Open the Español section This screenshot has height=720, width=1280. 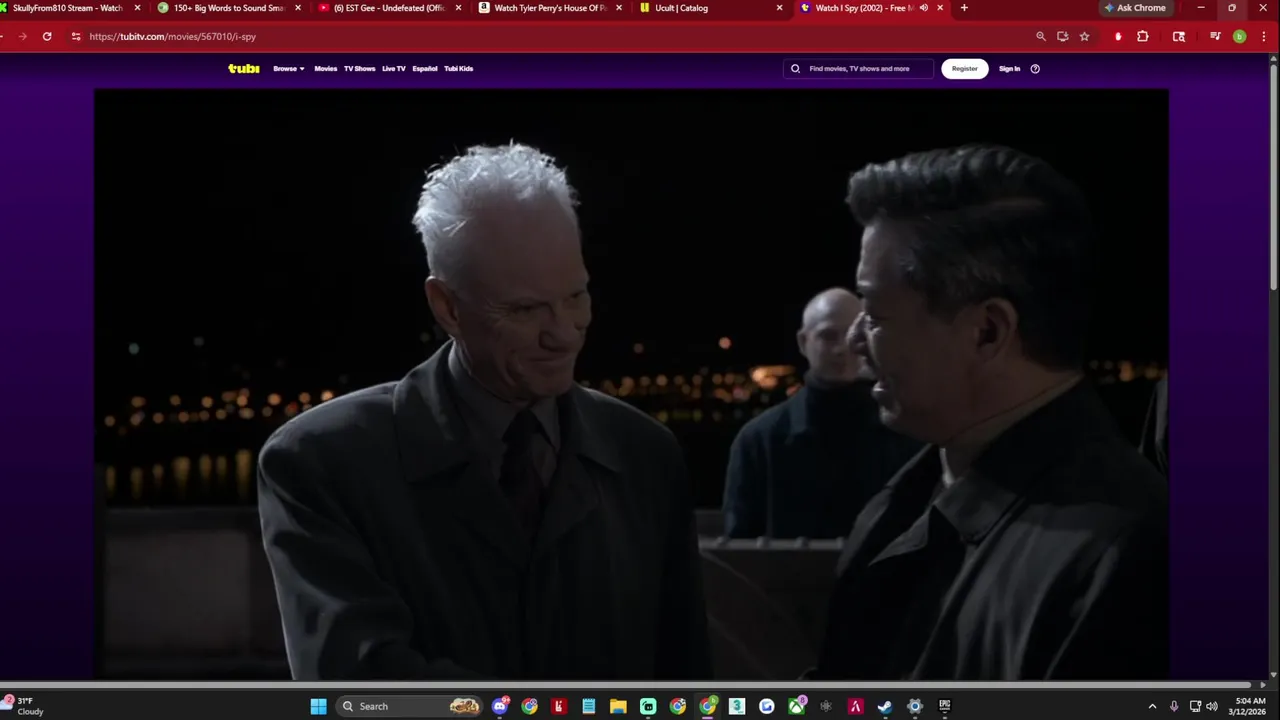pyautogui.click(x=425, y=69)
